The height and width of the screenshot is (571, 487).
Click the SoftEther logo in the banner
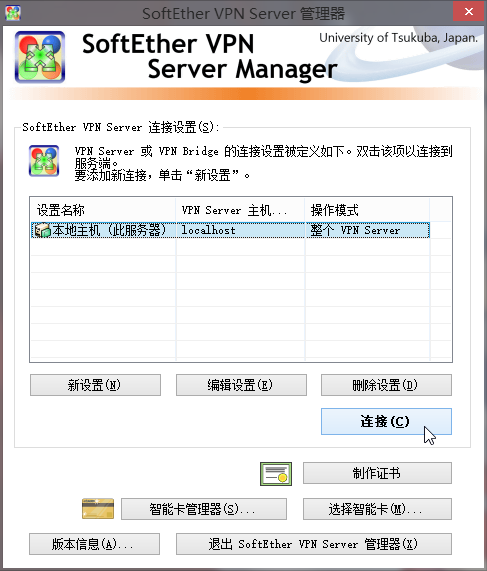[x=40, y=57]
